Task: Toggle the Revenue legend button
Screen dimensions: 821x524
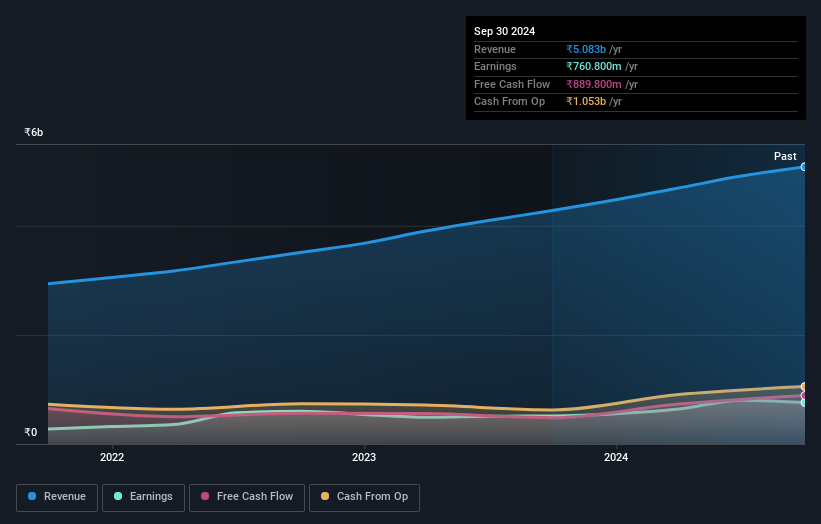Action: point(57,497)
